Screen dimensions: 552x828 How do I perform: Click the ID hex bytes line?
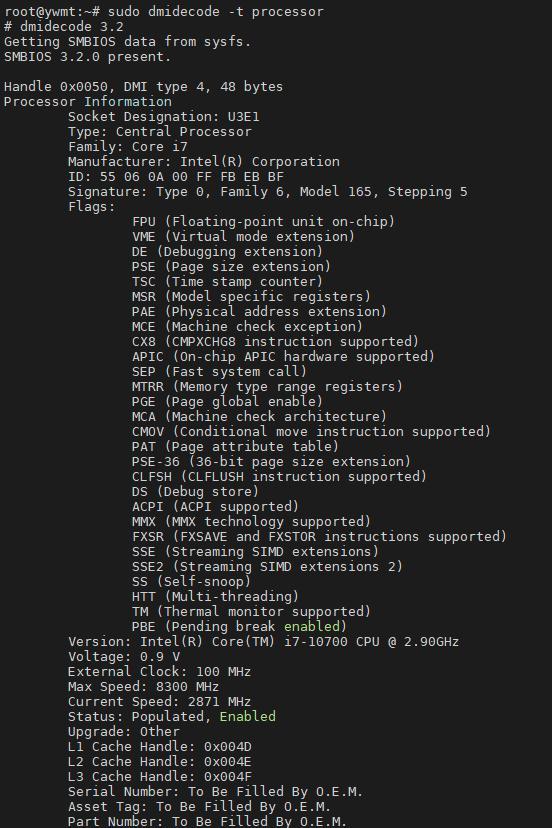click(176, 176)
